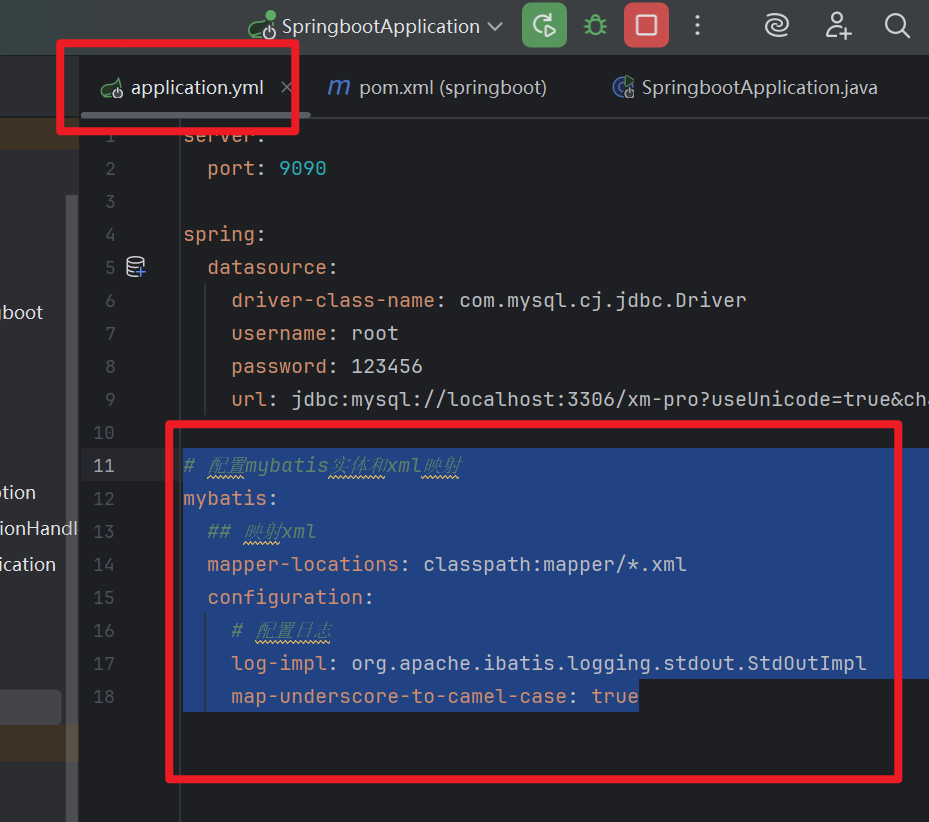Close the application.yml tab
This screenshot has width=929, height=822.
tap(286, 87)
